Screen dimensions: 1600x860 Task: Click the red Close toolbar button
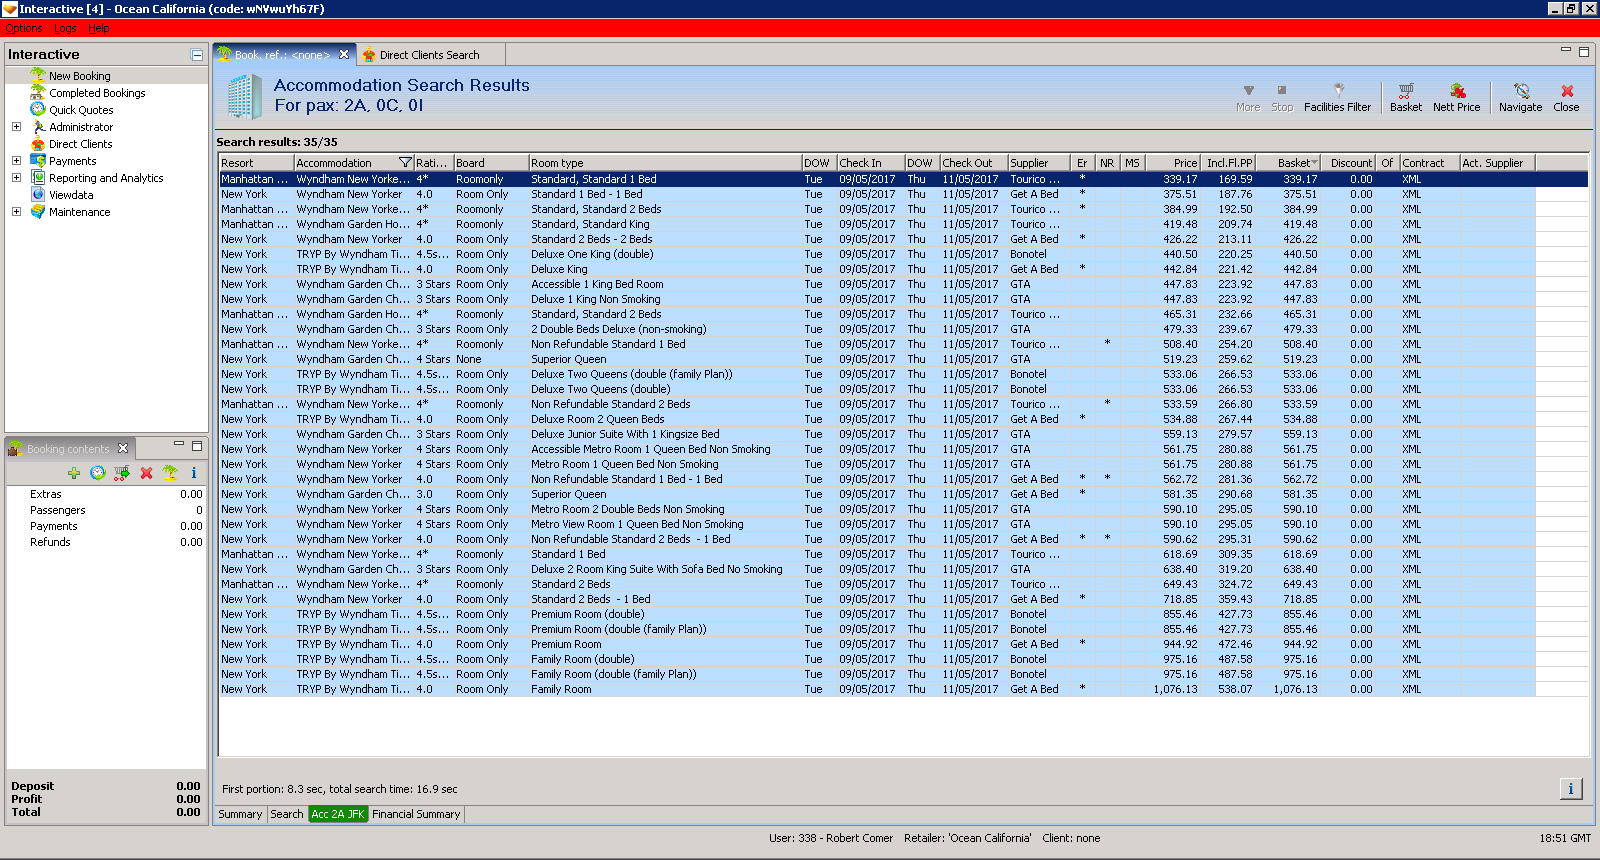(1566, 98)
